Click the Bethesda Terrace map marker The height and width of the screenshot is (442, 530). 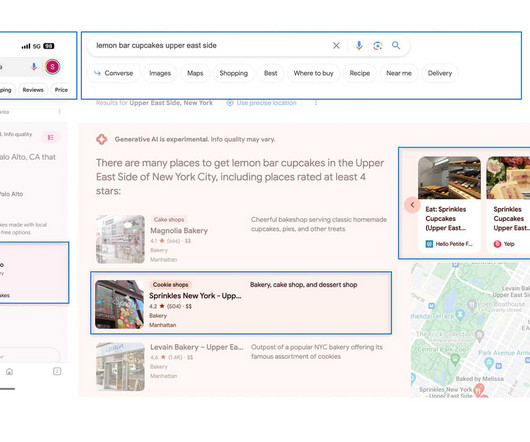(x=460, y=315)
